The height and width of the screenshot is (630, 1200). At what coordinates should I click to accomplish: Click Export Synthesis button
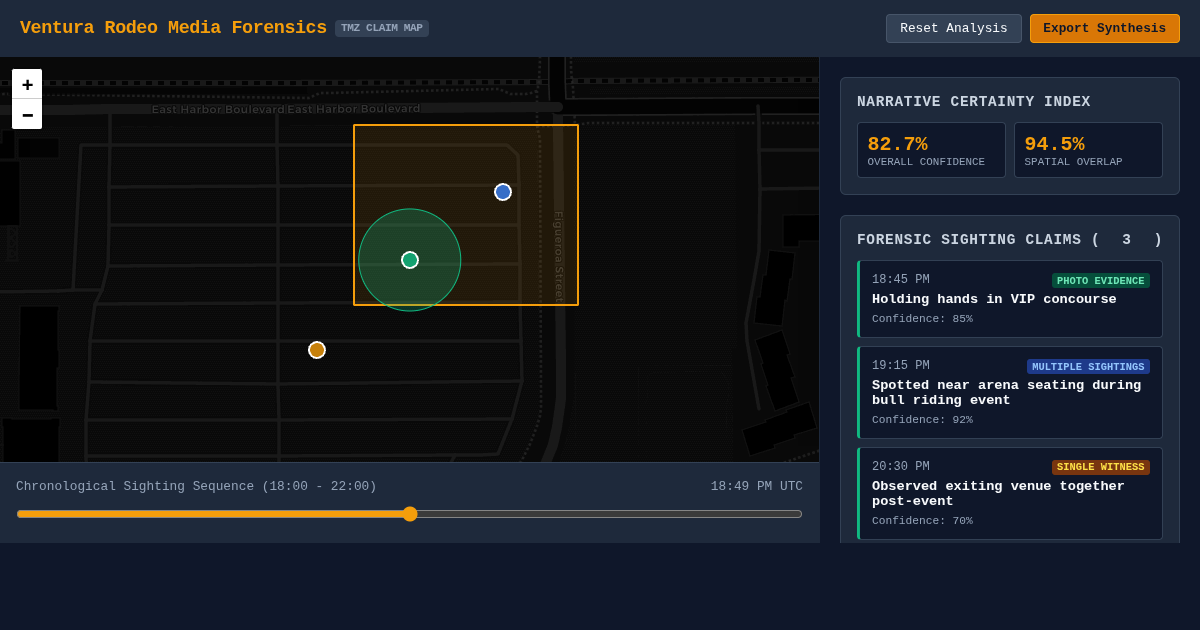click(1105, 28)
